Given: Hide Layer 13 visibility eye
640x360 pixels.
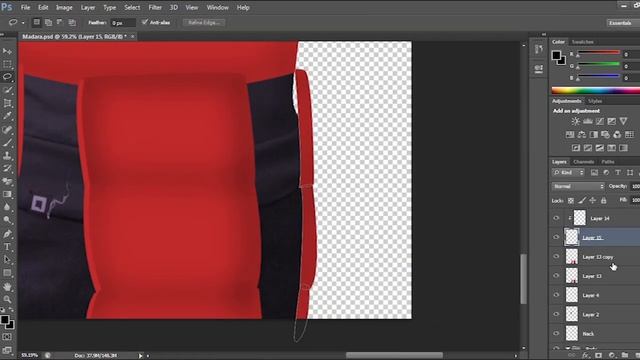Looking at the screenshot, I should click(556, 276).
